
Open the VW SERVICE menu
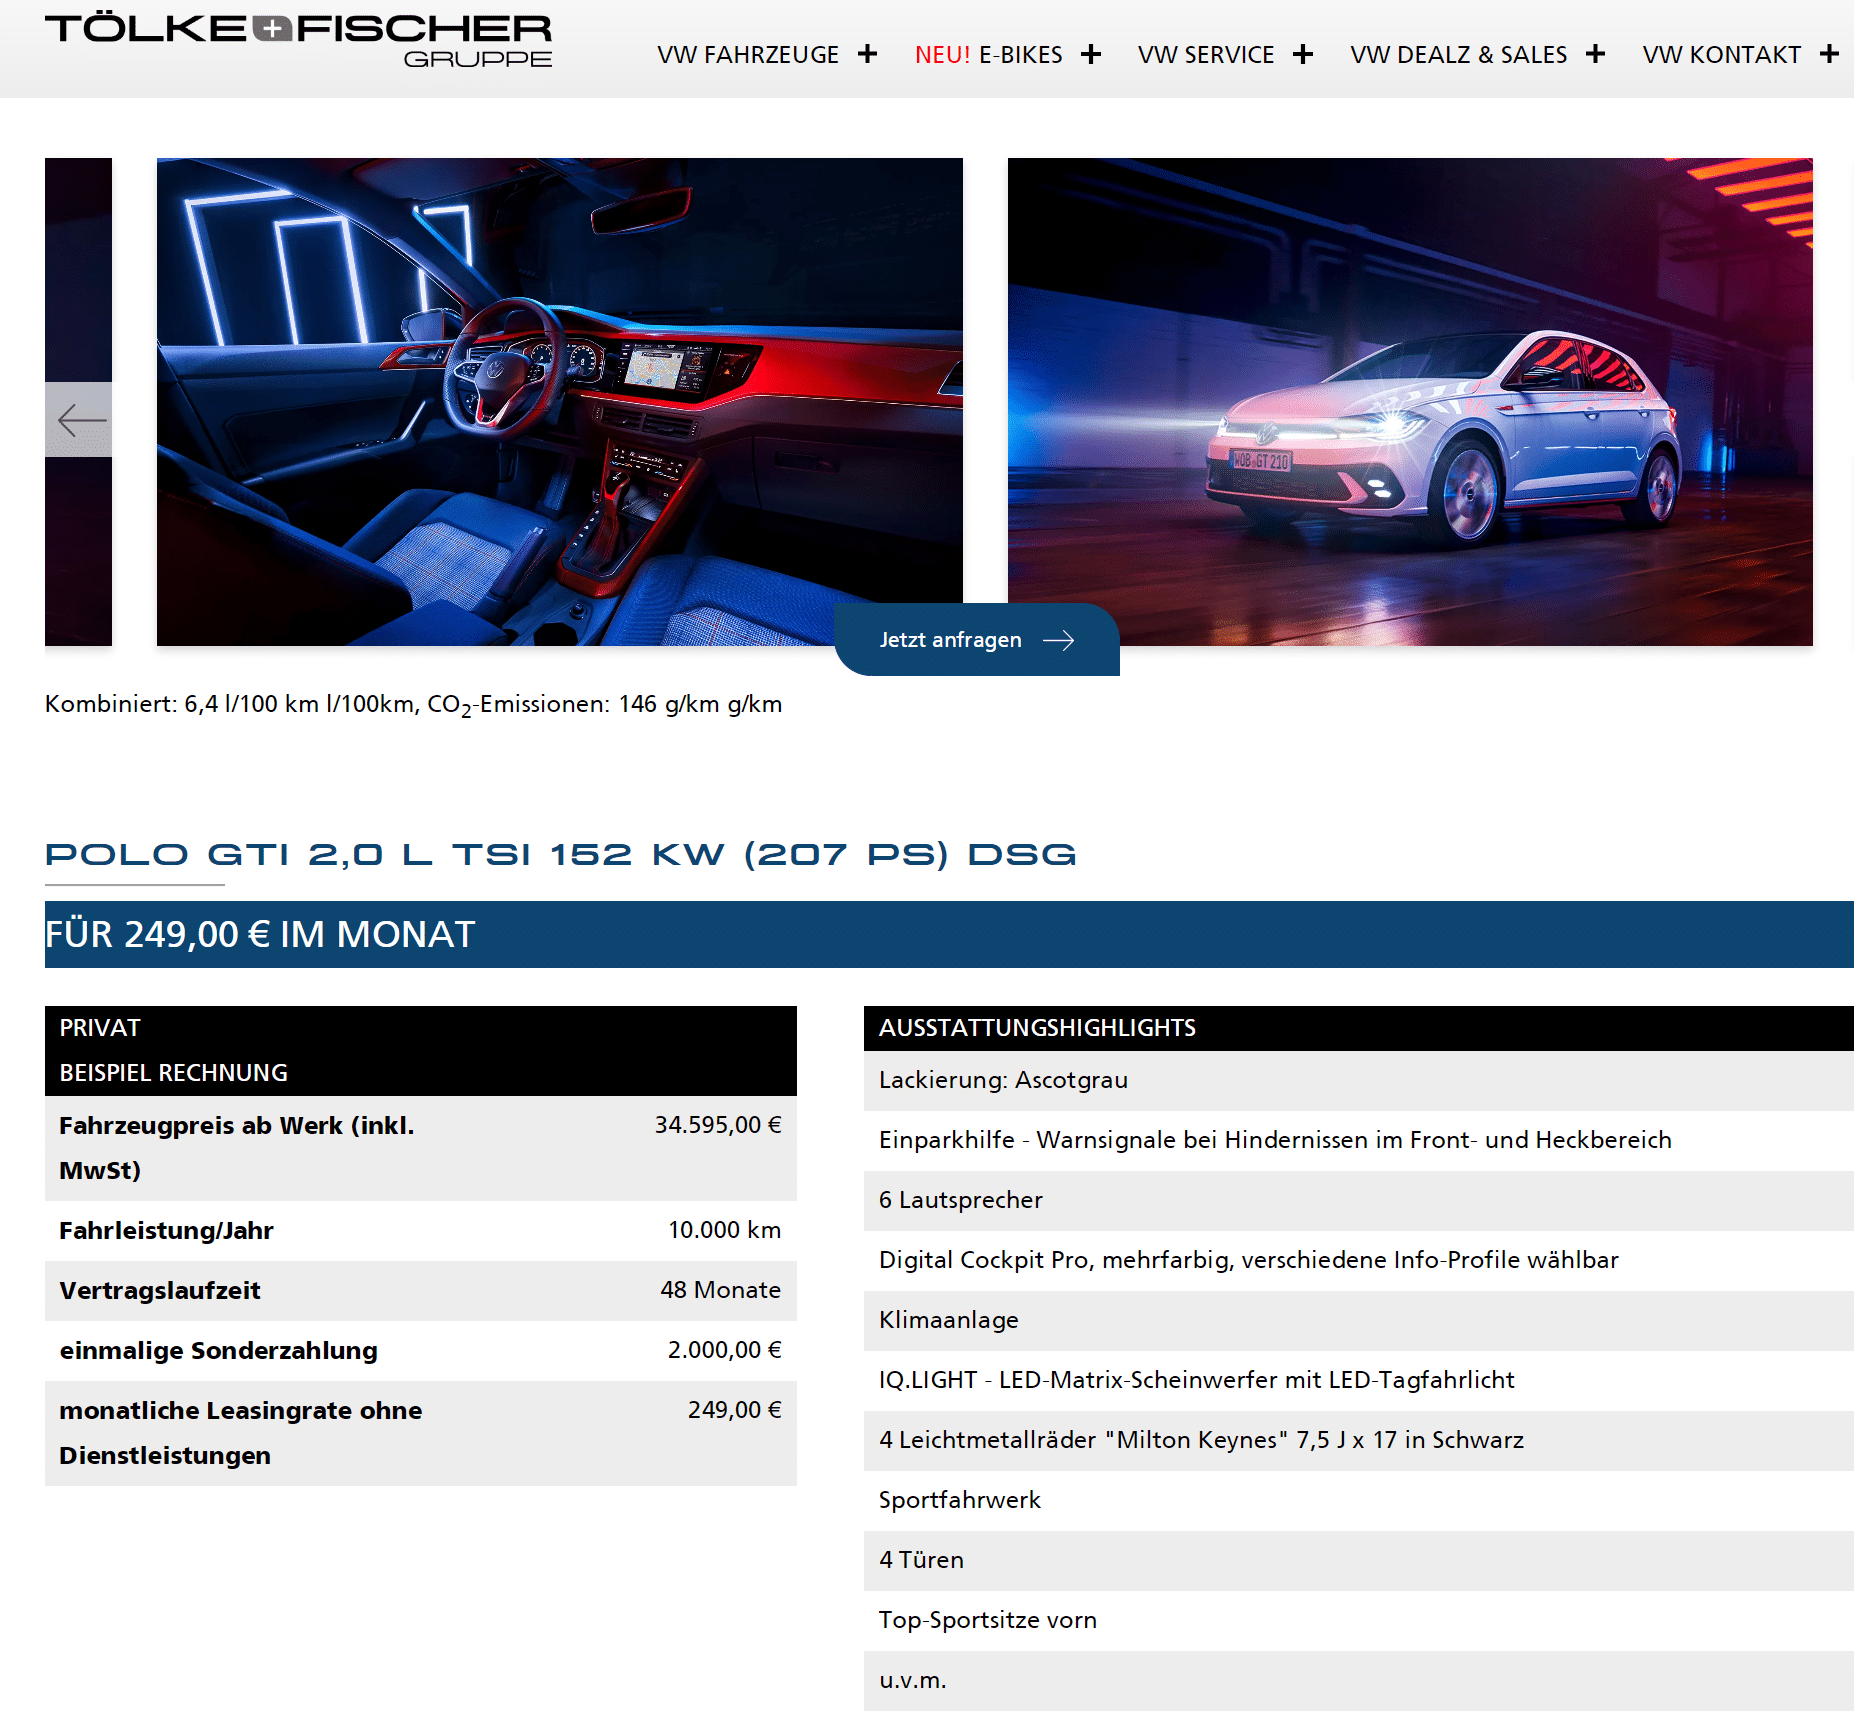click(1206, 55)
